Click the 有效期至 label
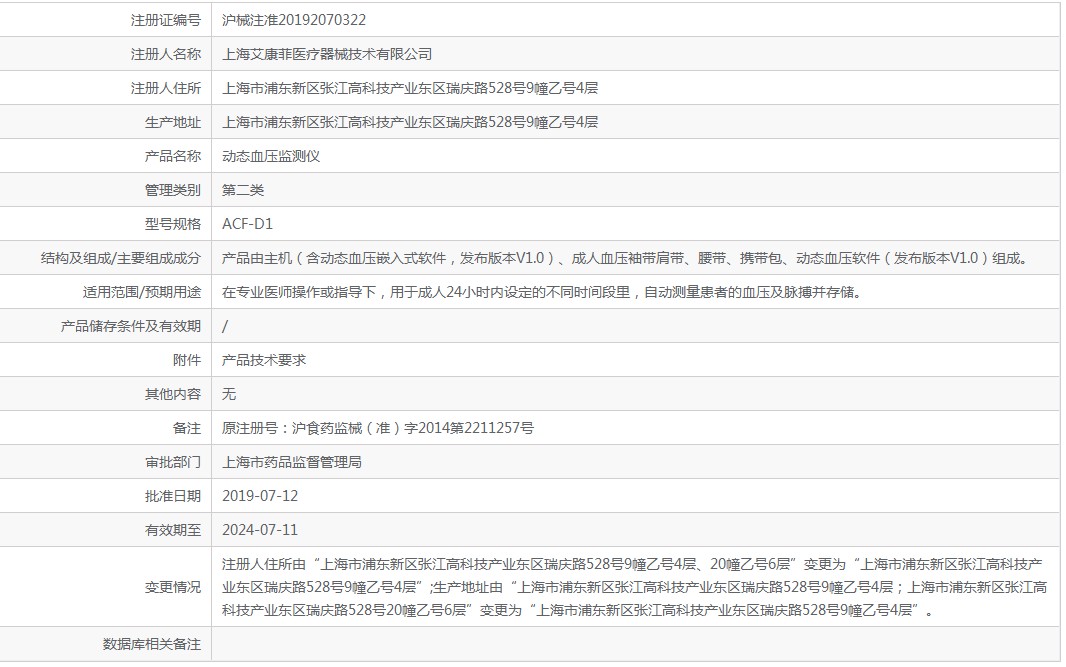The image size is (1066, 667). (x=173, y=530)
